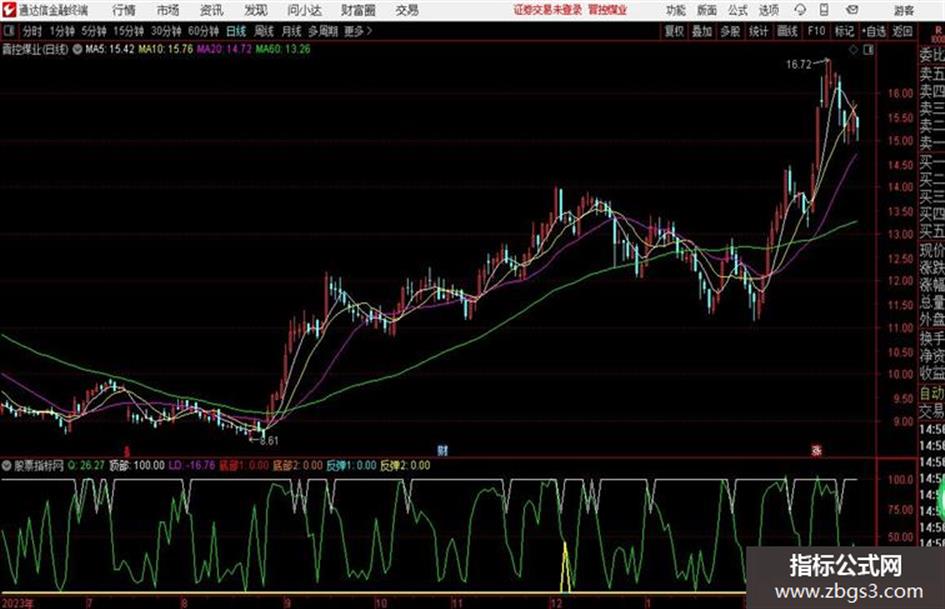Click the 多股 toolbar button
Viewport: 945px width, 609px height.
[730, 31]
